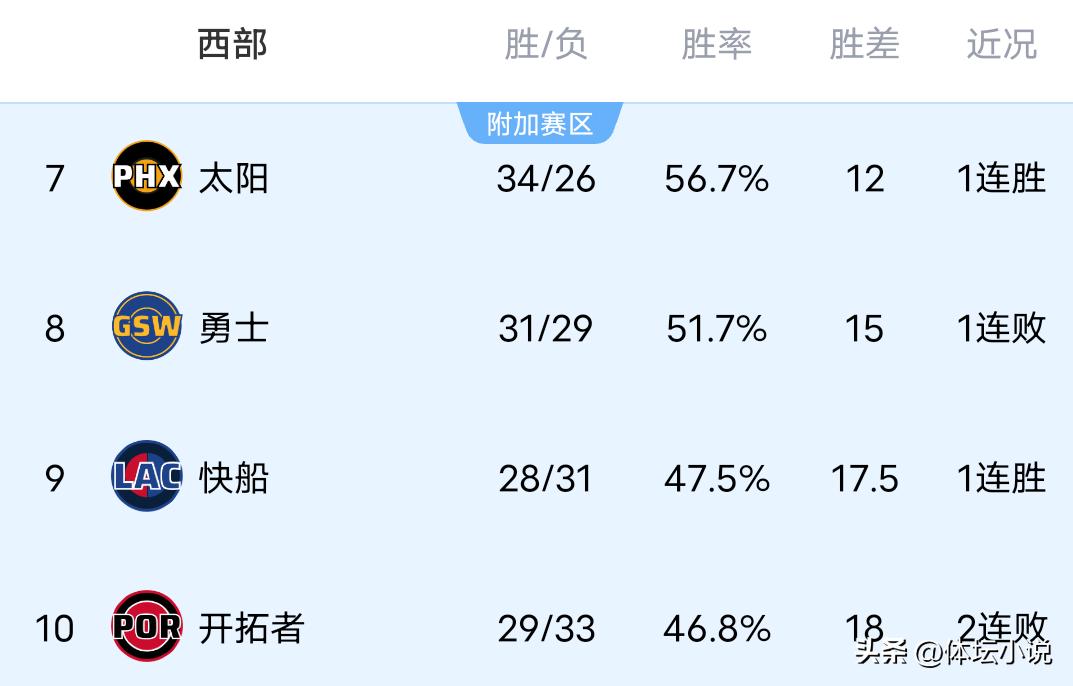This screenshot has width=1073, height=686.
Task: Tap the 附加赛区 play-in zone badge
Action: (x=540, y=124)
